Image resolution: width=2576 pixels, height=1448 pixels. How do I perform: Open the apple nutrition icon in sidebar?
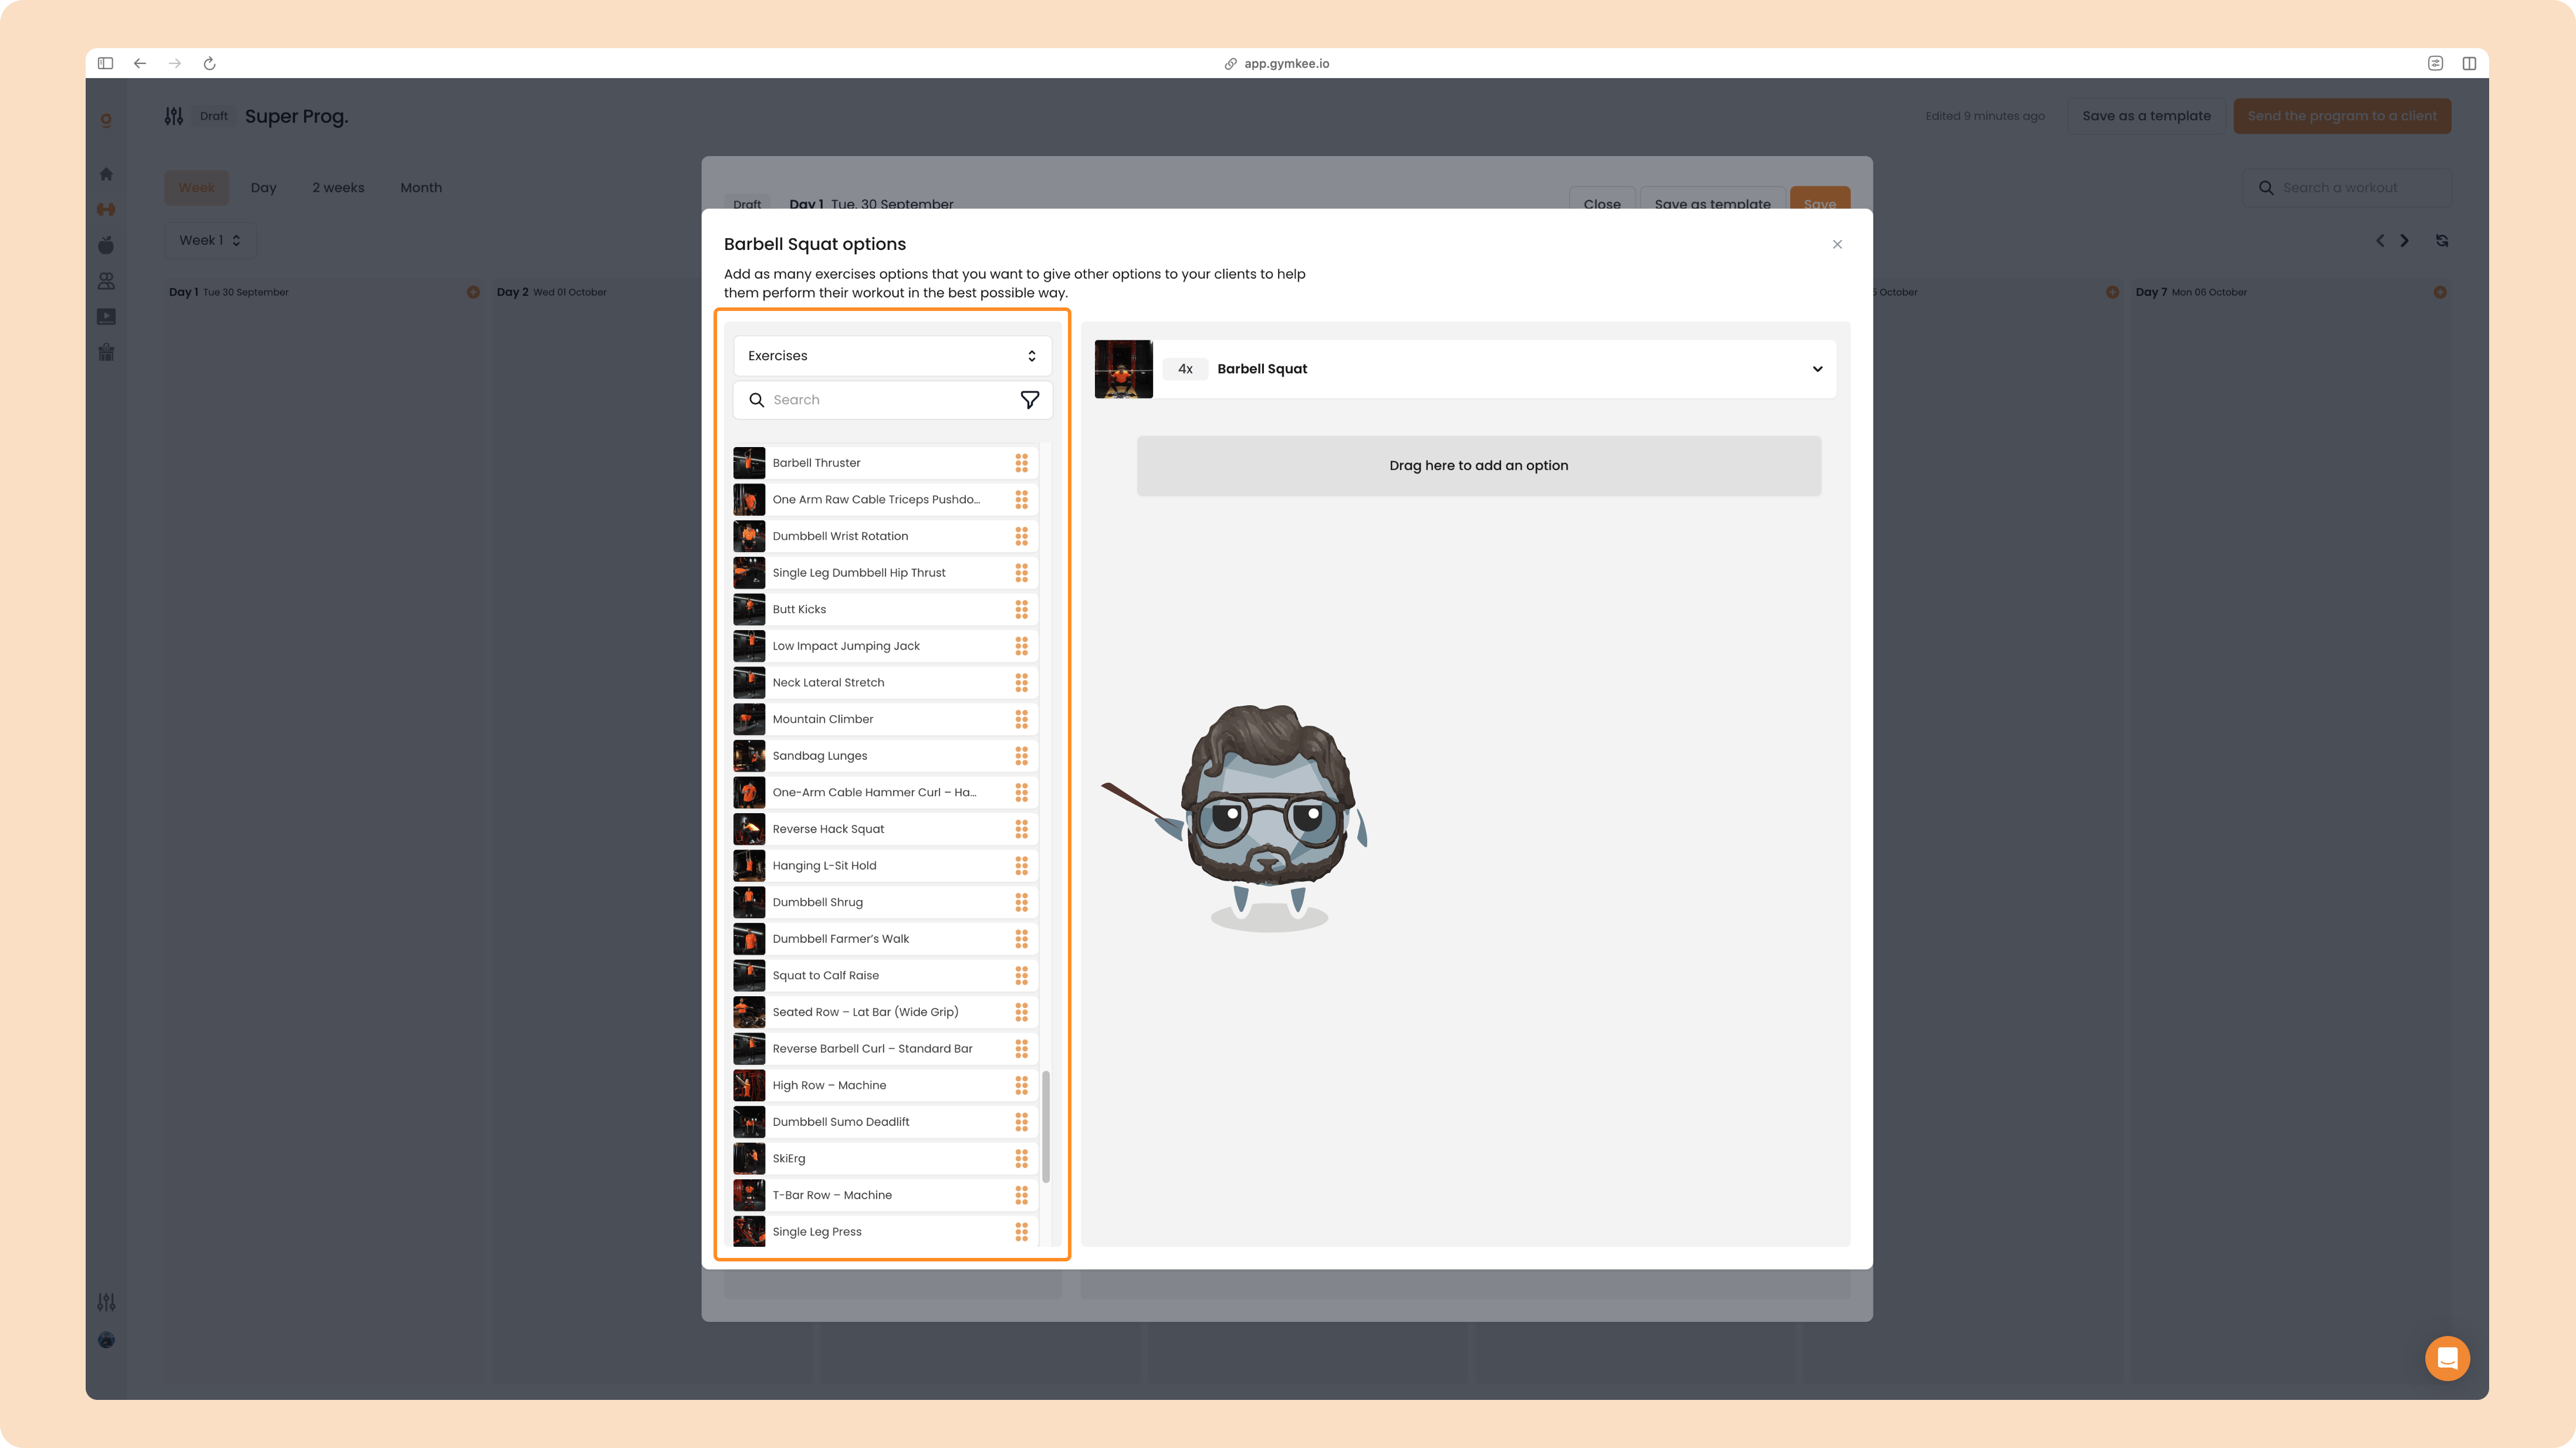[x=106, y=245]
